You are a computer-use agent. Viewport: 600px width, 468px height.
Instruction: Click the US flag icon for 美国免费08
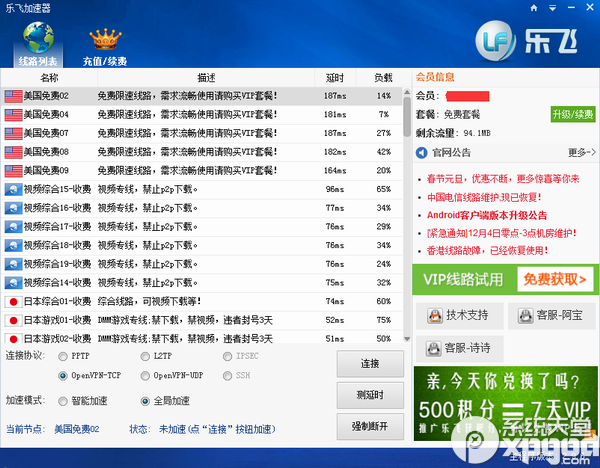click(13, 152)
